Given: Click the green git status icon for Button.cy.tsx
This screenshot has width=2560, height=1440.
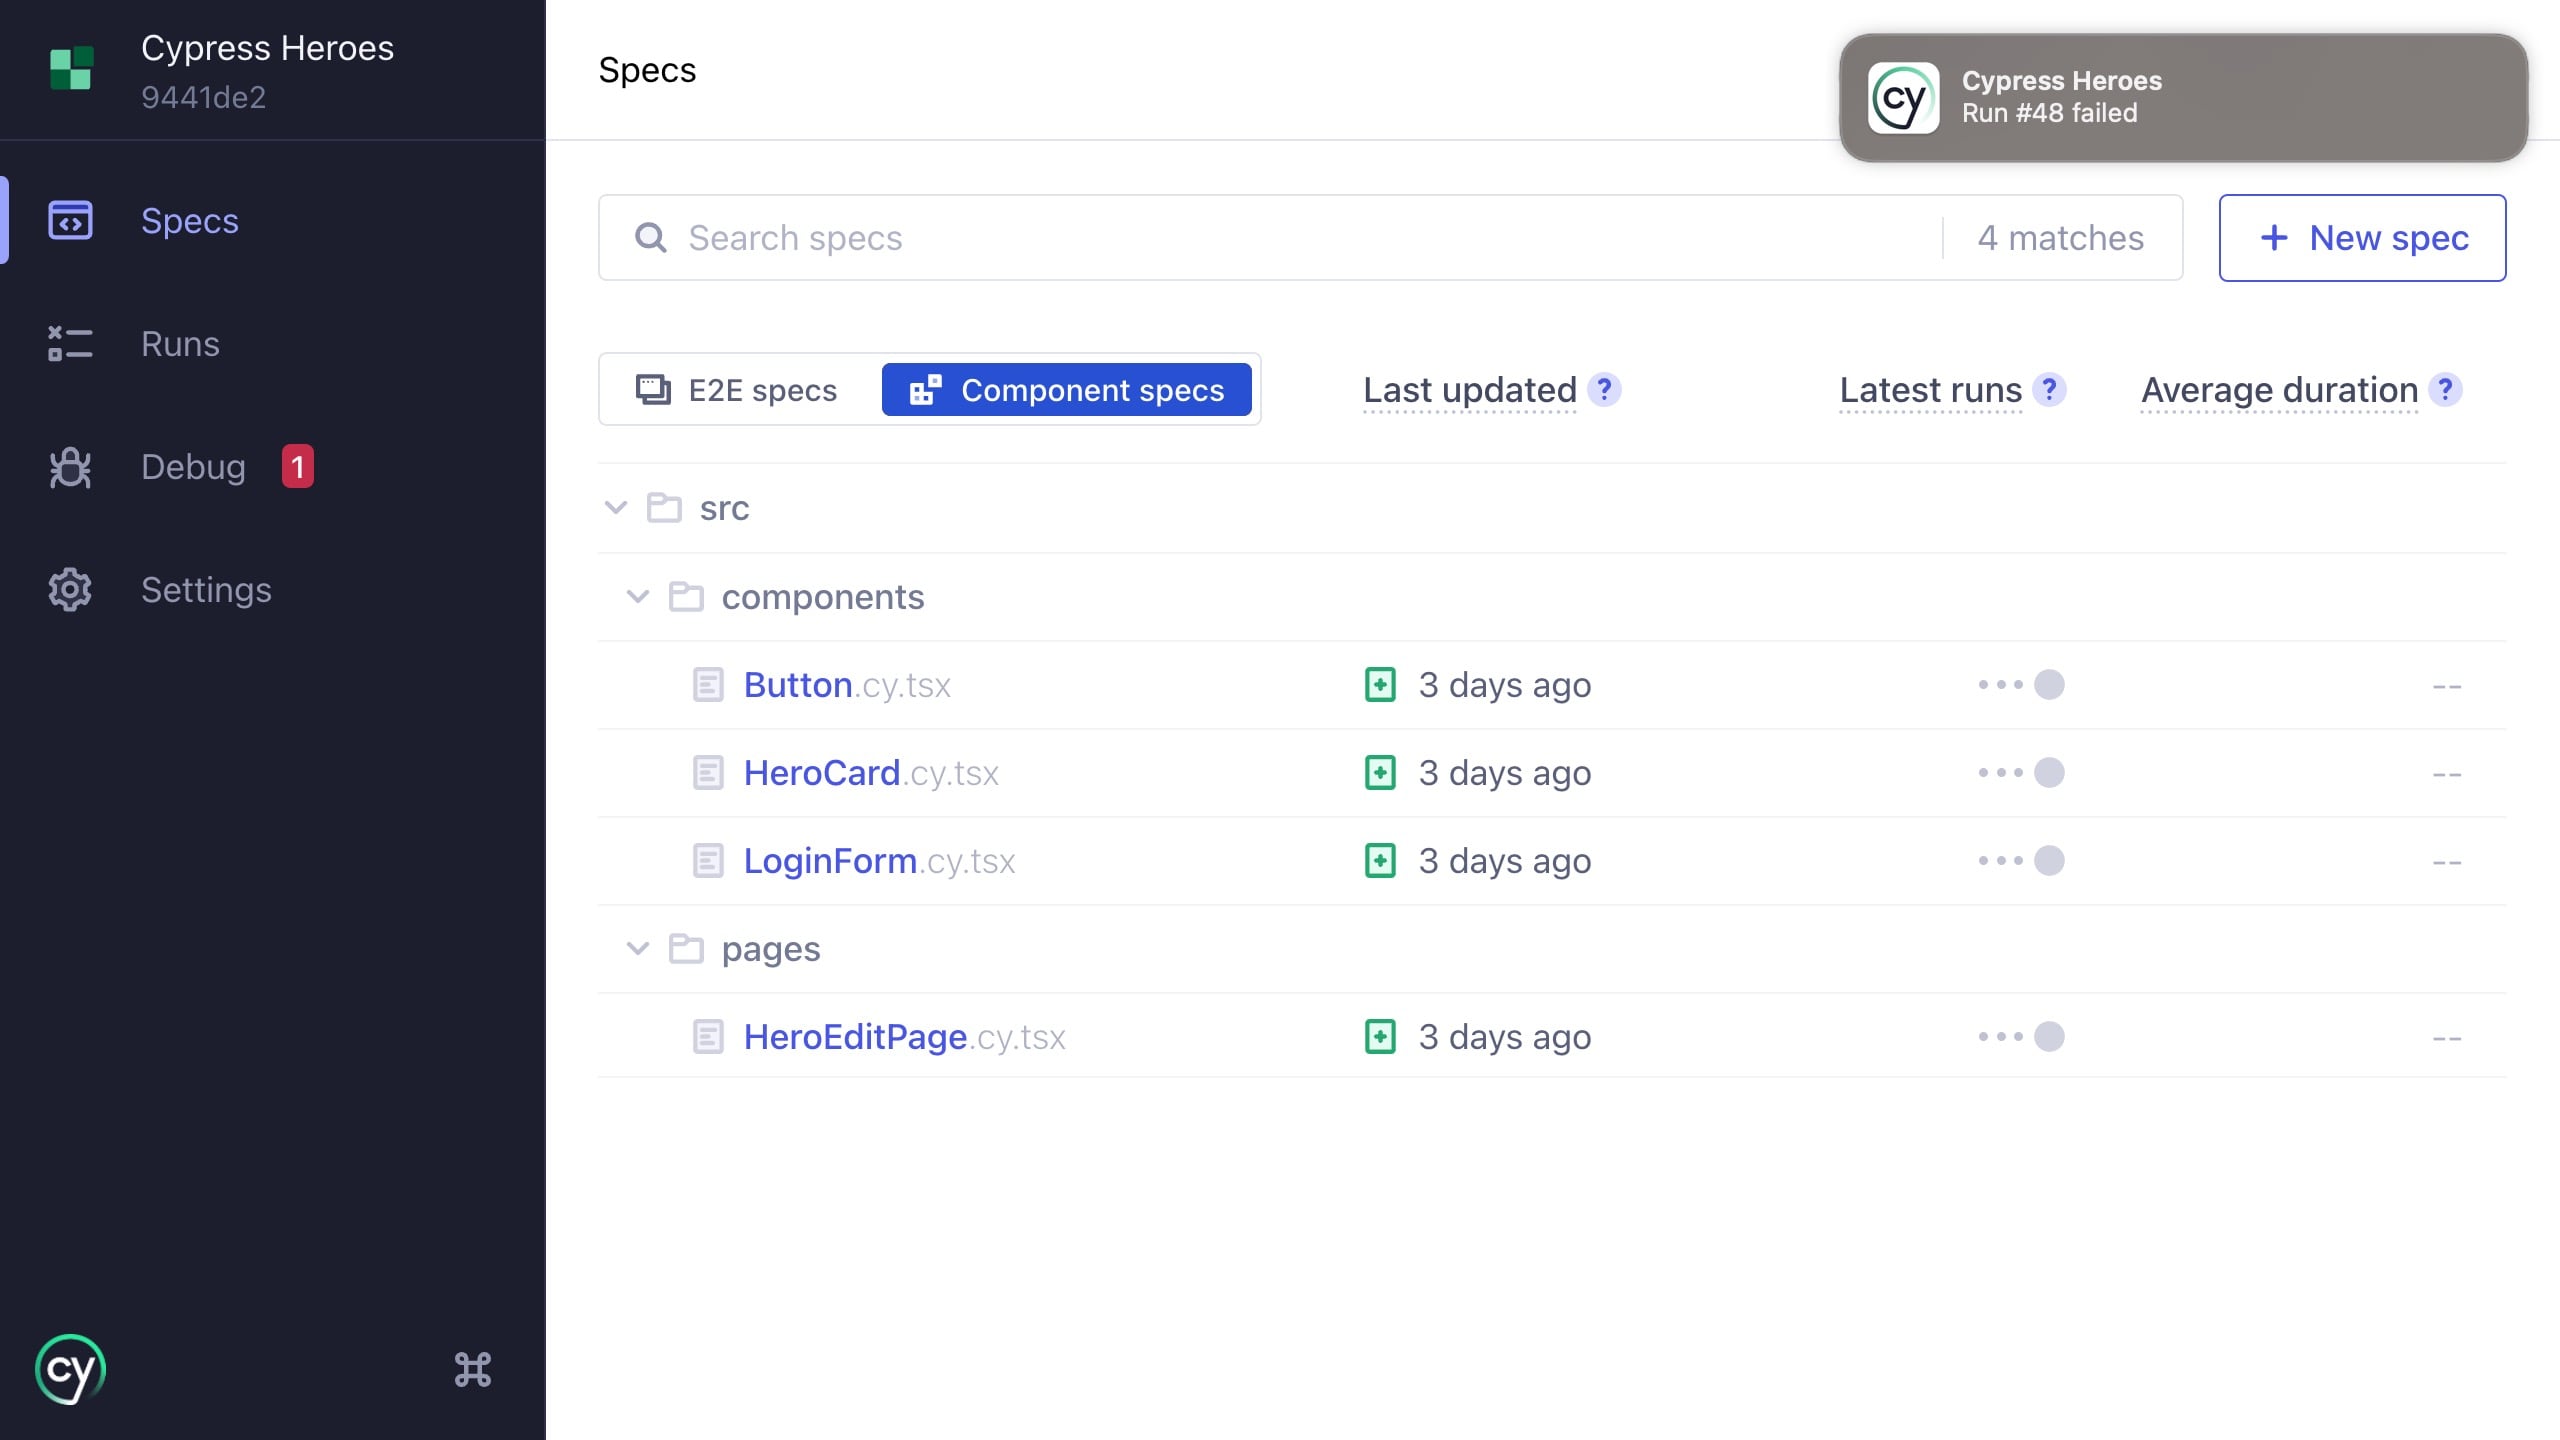Looking at the screenshot, I should tap(1380, 685).
